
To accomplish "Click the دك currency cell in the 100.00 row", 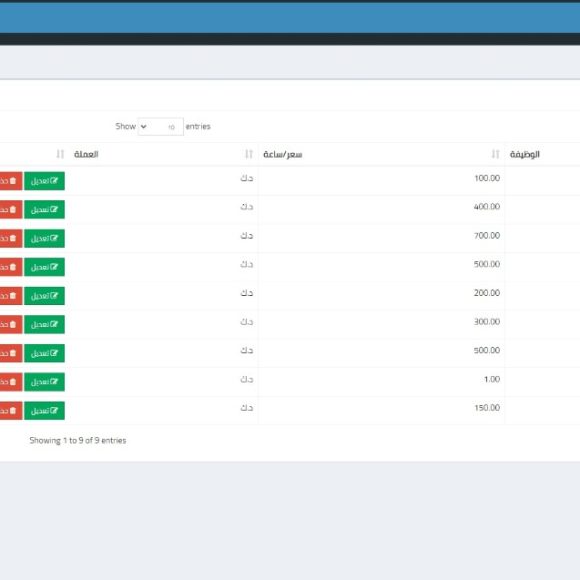I will click(247, 178).
